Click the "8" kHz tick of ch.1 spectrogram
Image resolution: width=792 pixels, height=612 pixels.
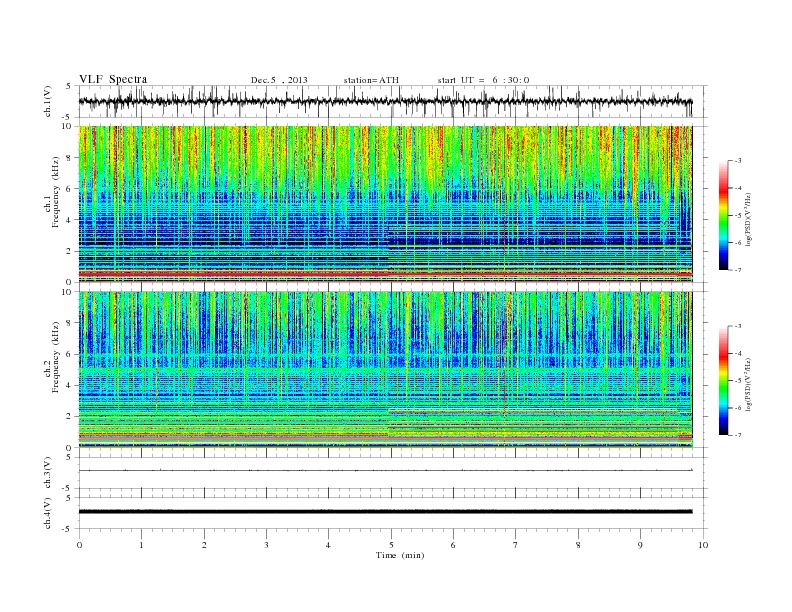[x=69, y=158]
